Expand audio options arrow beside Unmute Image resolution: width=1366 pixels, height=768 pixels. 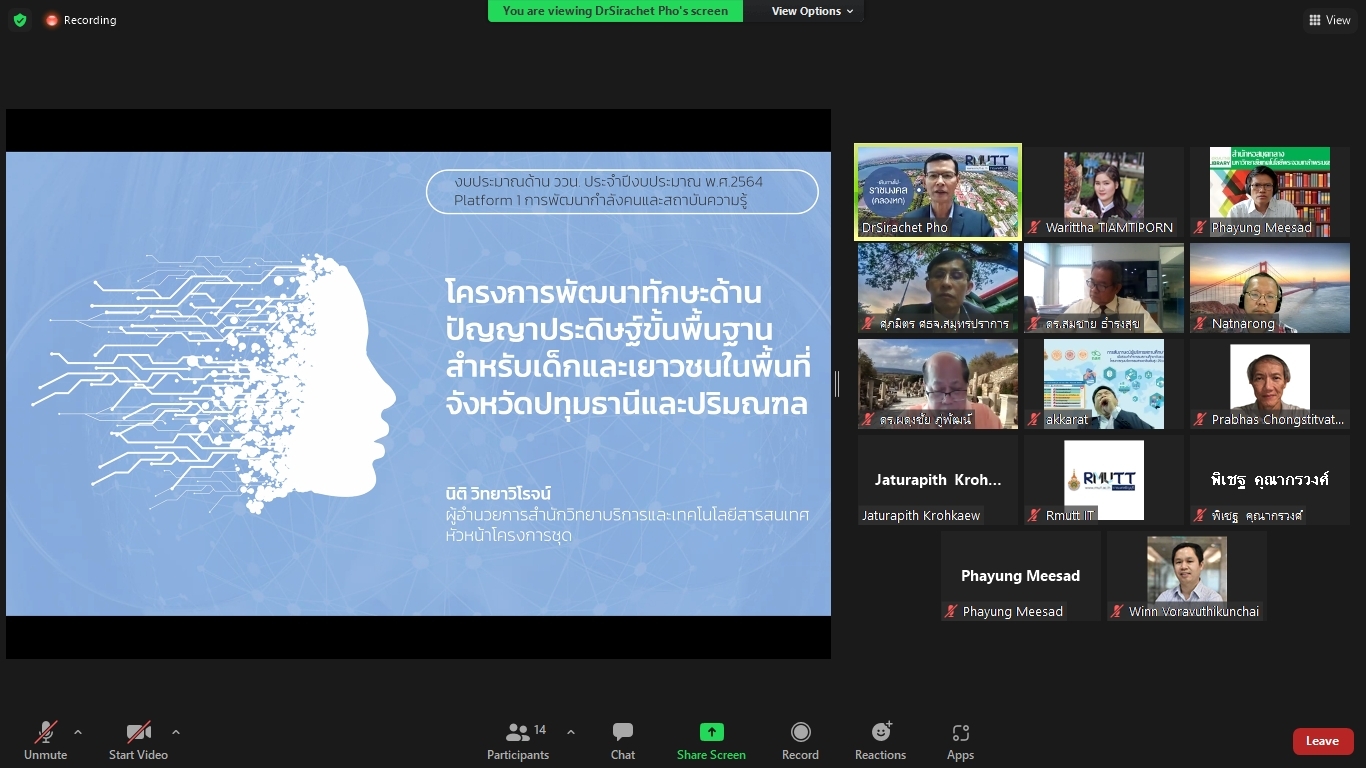pos(78,732)
